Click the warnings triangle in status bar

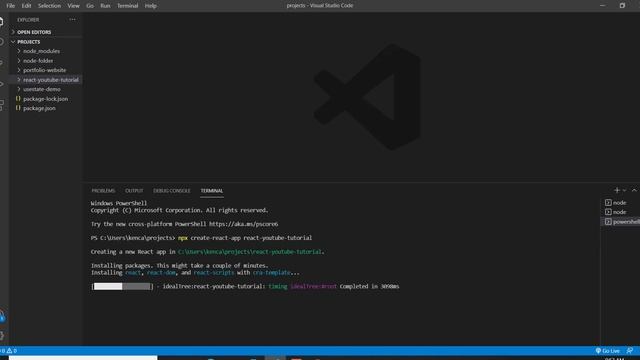click(x=9, y=351)
